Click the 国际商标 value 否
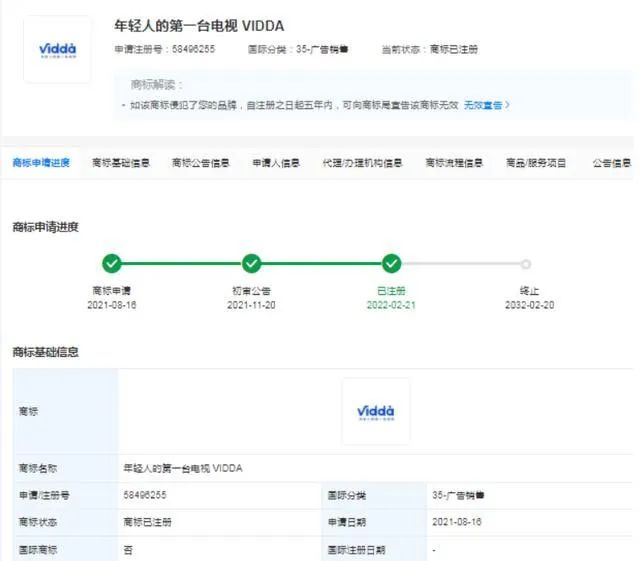The width and height of the screenshot is (640, 561). pos(128,550)
